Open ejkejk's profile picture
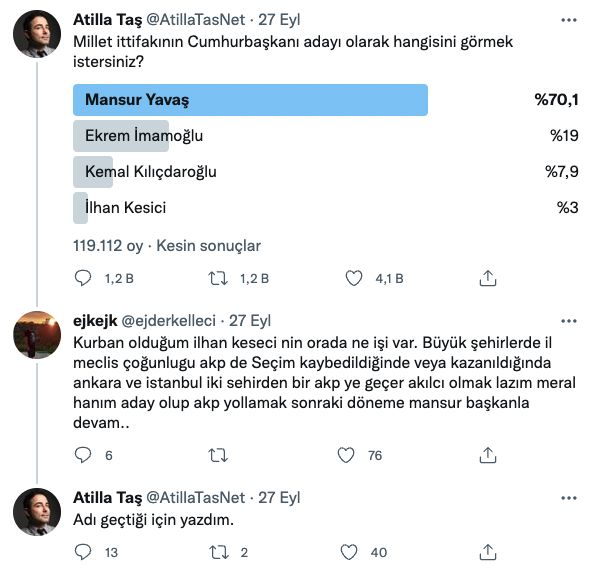 [x=37, y=335]
